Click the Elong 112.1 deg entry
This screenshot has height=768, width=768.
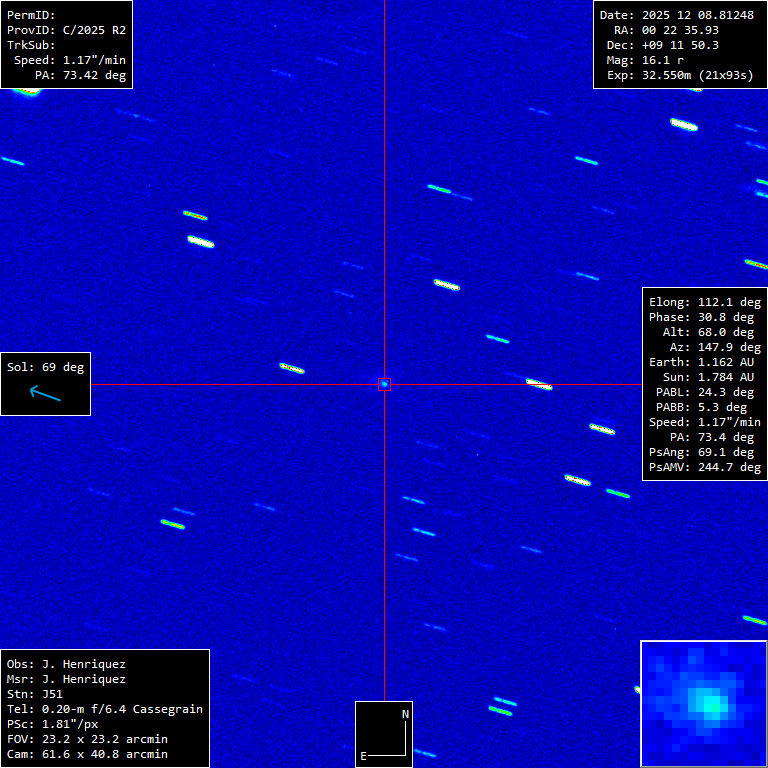[704, 302]
